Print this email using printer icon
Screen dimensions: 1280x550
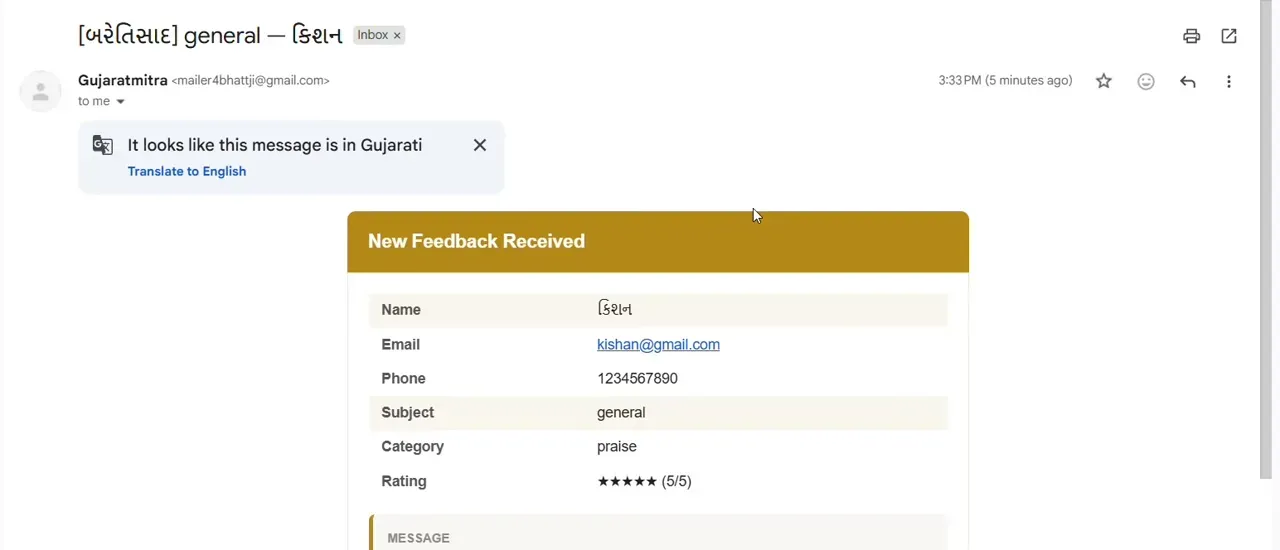(1191, 36)
